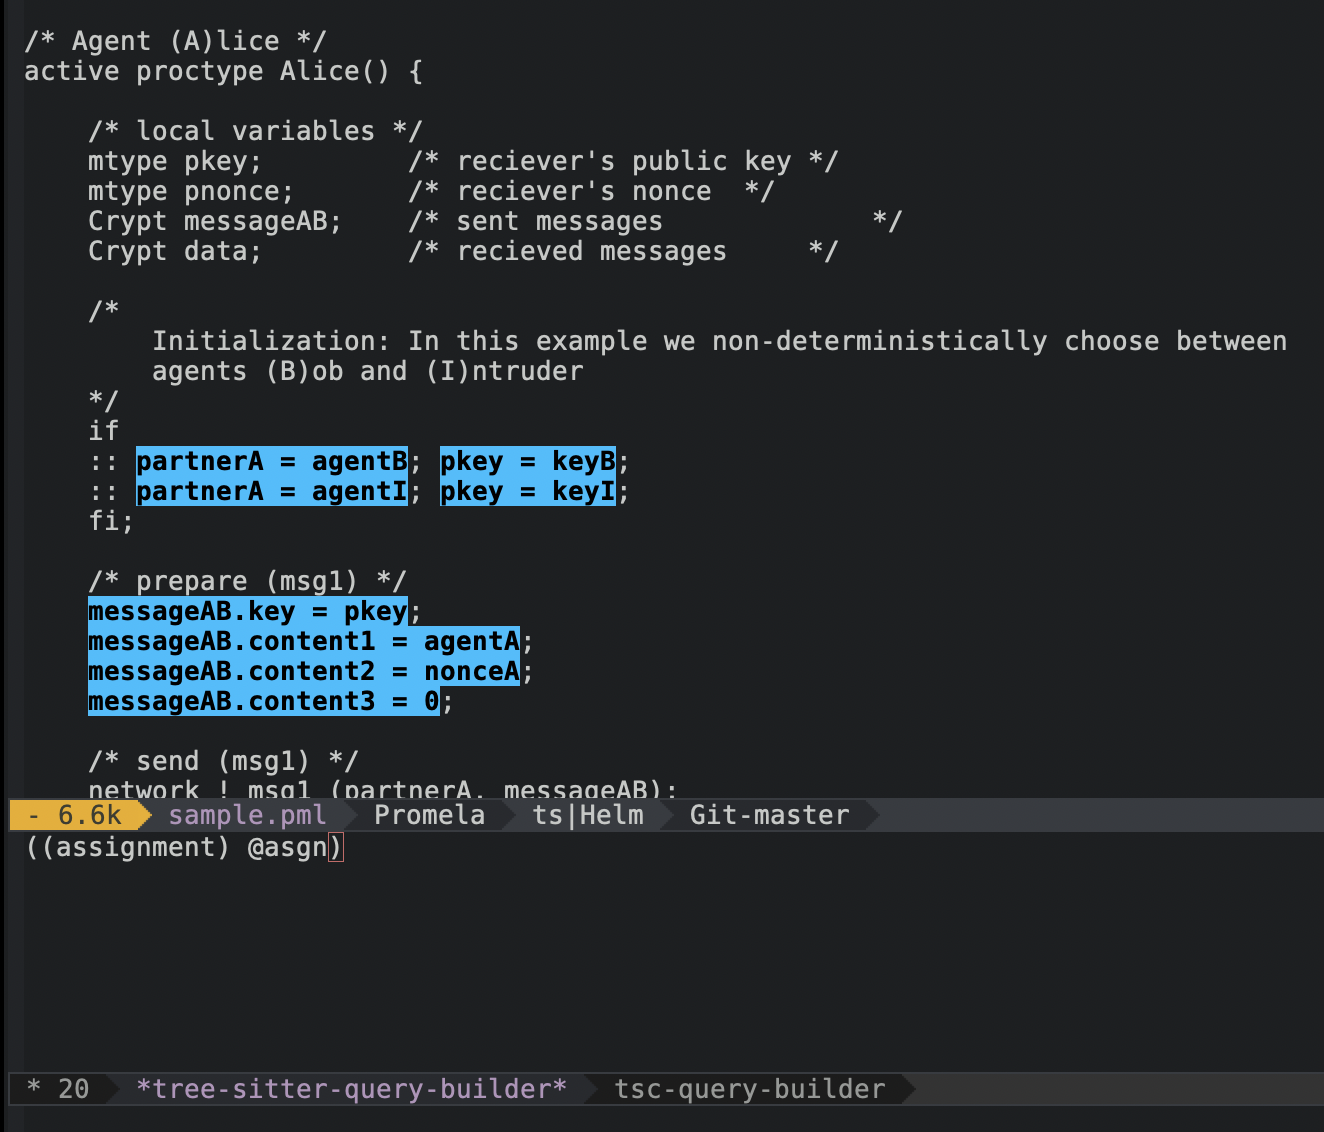Click the highlighted pkey = keyI assignment
This screenshot has height=1132, width=1324.
click(528, 491)
